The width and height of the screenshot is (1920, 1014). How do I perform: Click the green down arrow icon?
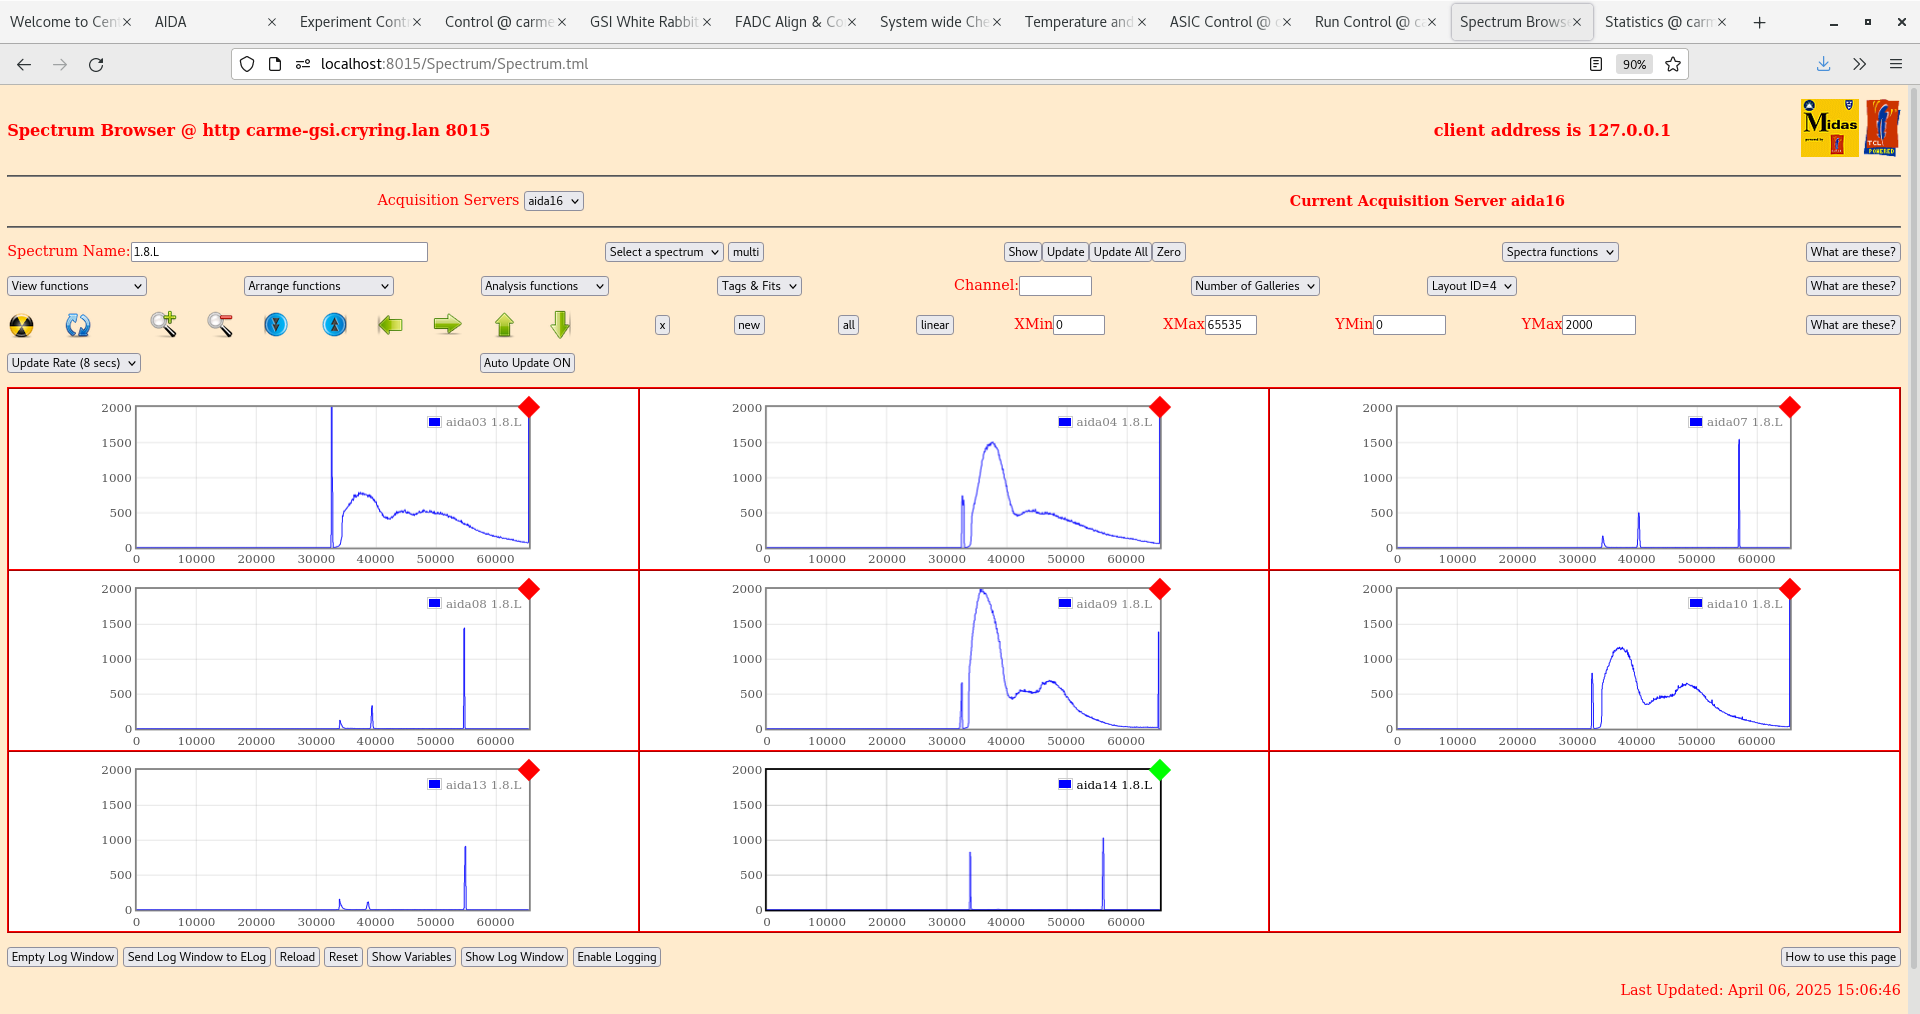(561, 324)
